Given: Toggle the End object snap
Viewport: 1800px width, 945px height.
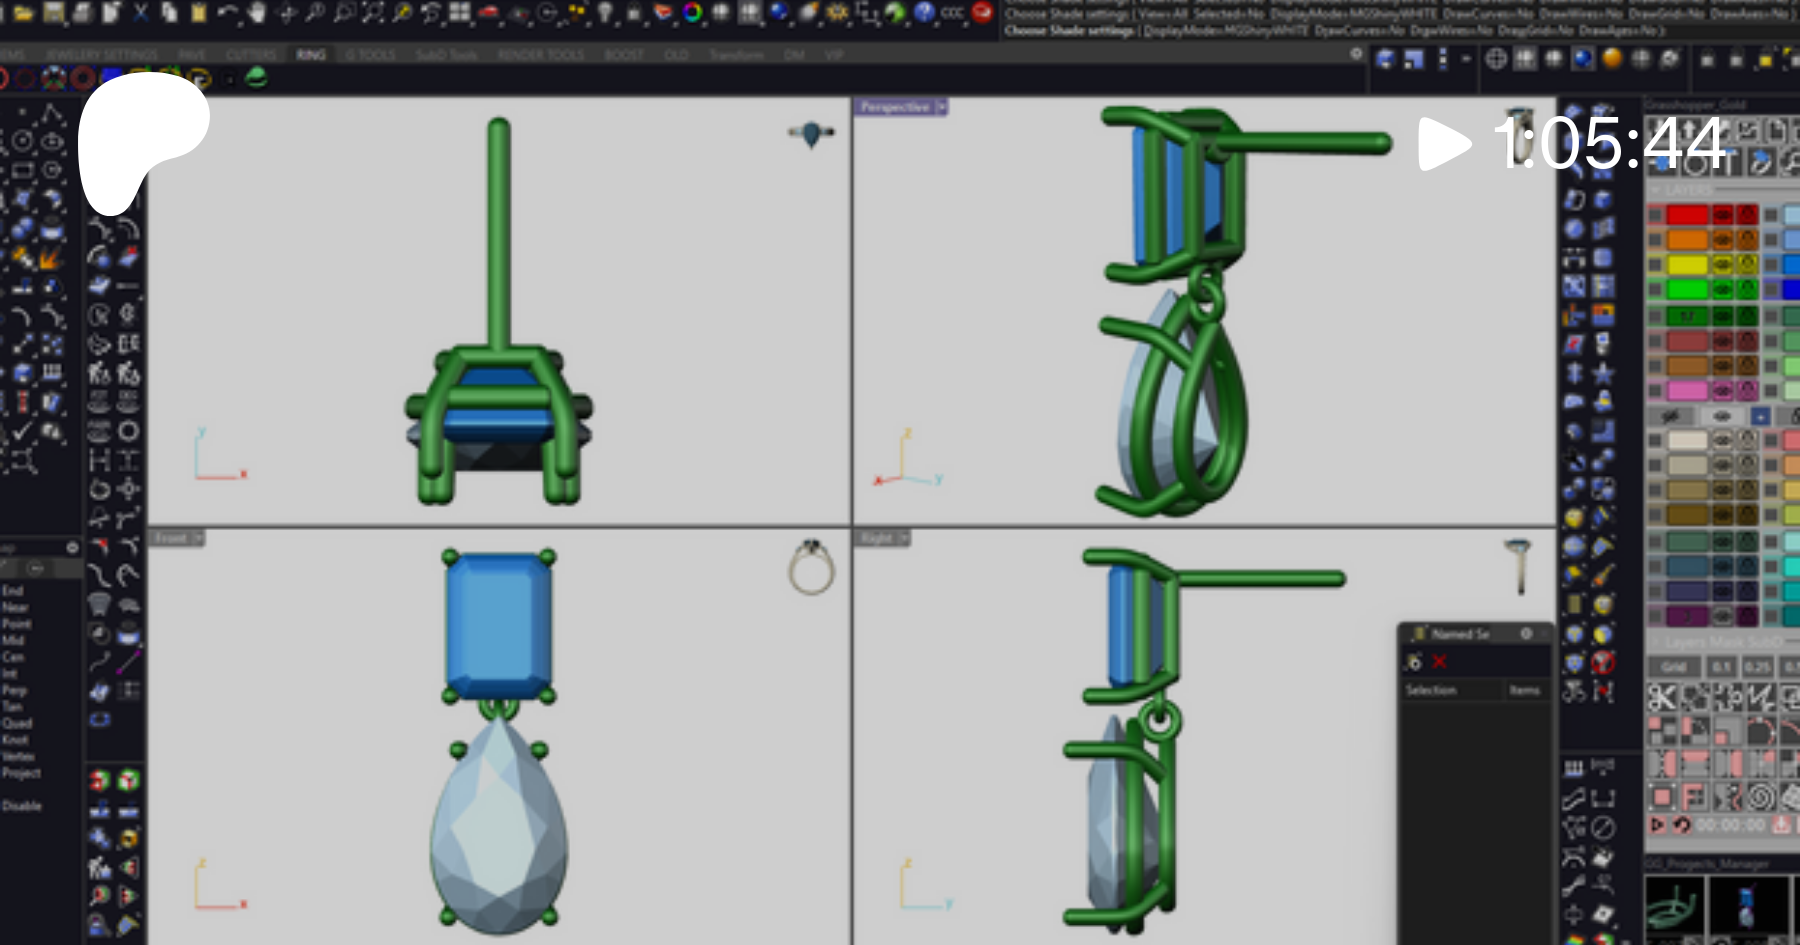Looking at the screenshot, I should tap(12, 591).
